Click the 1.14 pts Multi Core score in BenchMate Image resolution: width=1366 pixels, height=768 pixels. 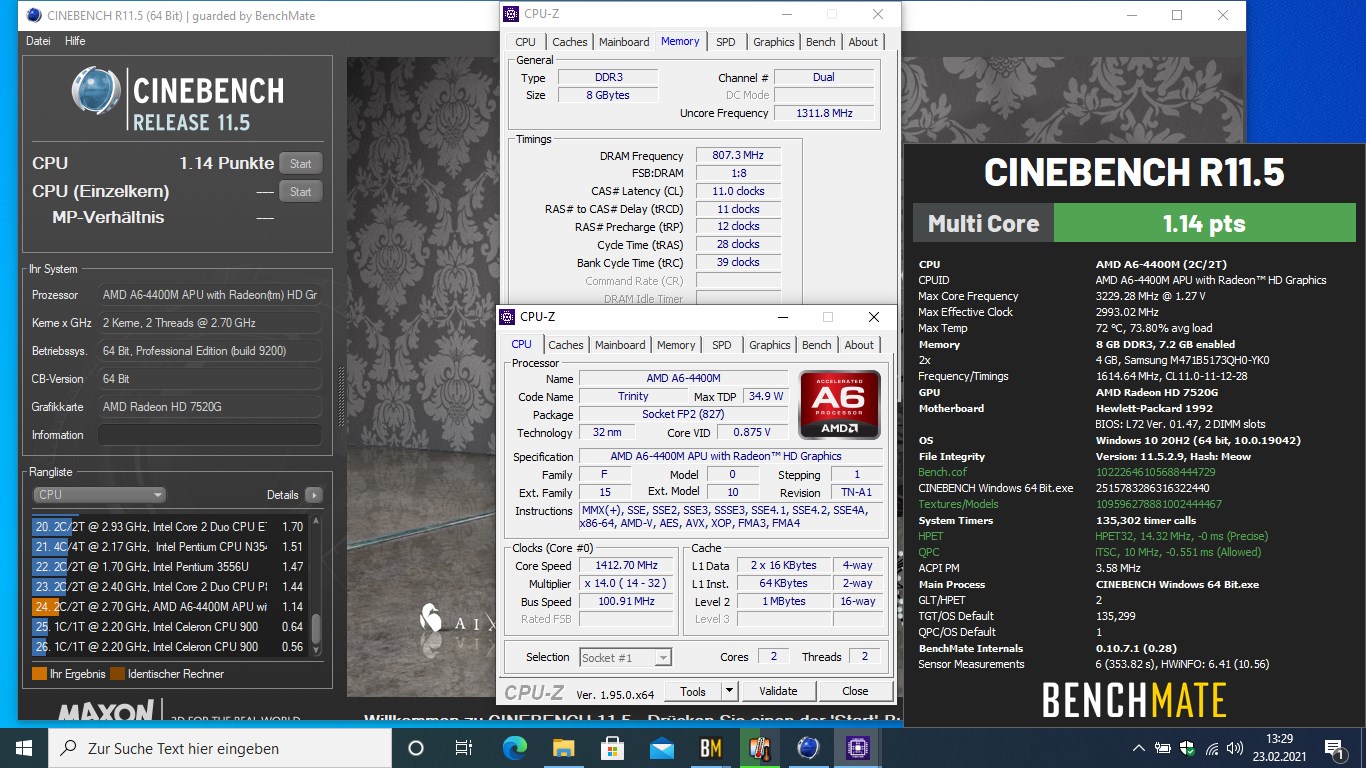[1205, 223]
